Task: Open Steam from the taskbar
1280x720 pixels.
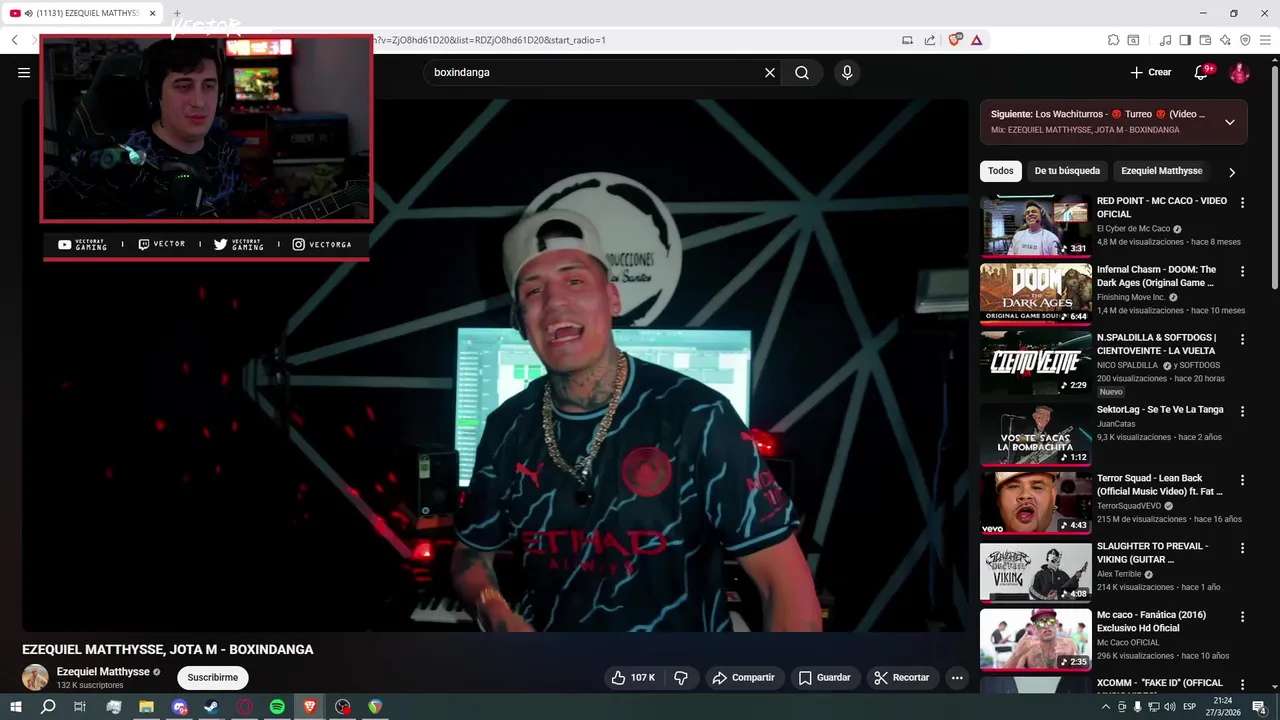Action: point(211,707)
